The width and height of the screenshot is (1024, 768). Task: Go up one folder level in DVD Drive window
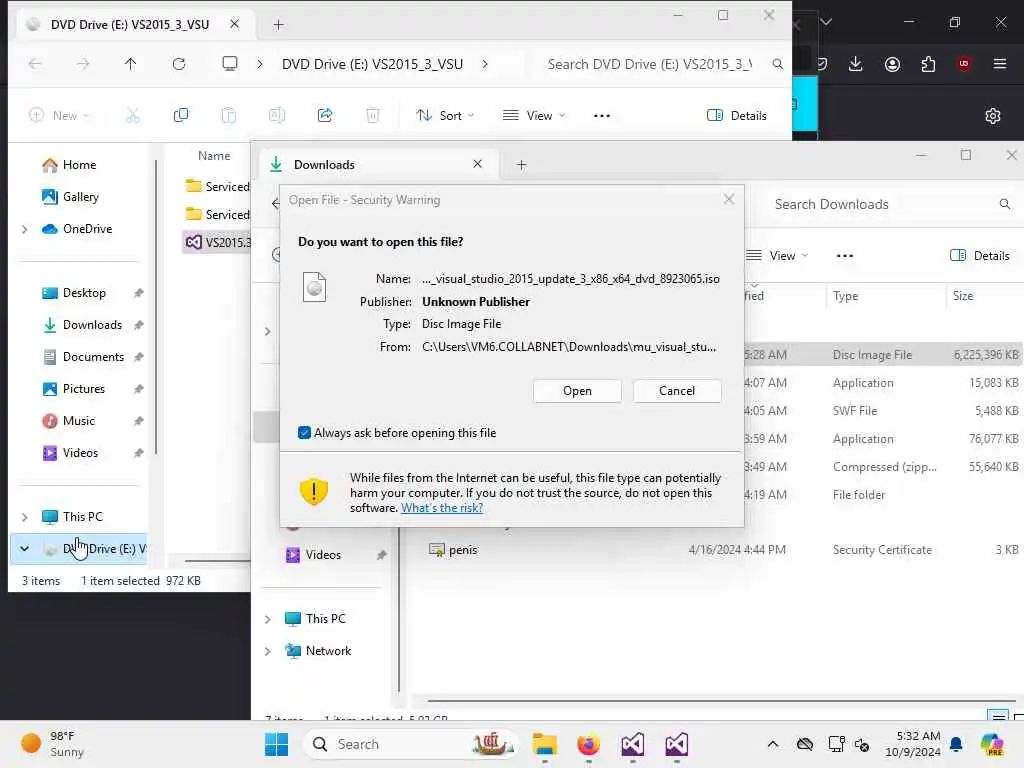(131, 63)
